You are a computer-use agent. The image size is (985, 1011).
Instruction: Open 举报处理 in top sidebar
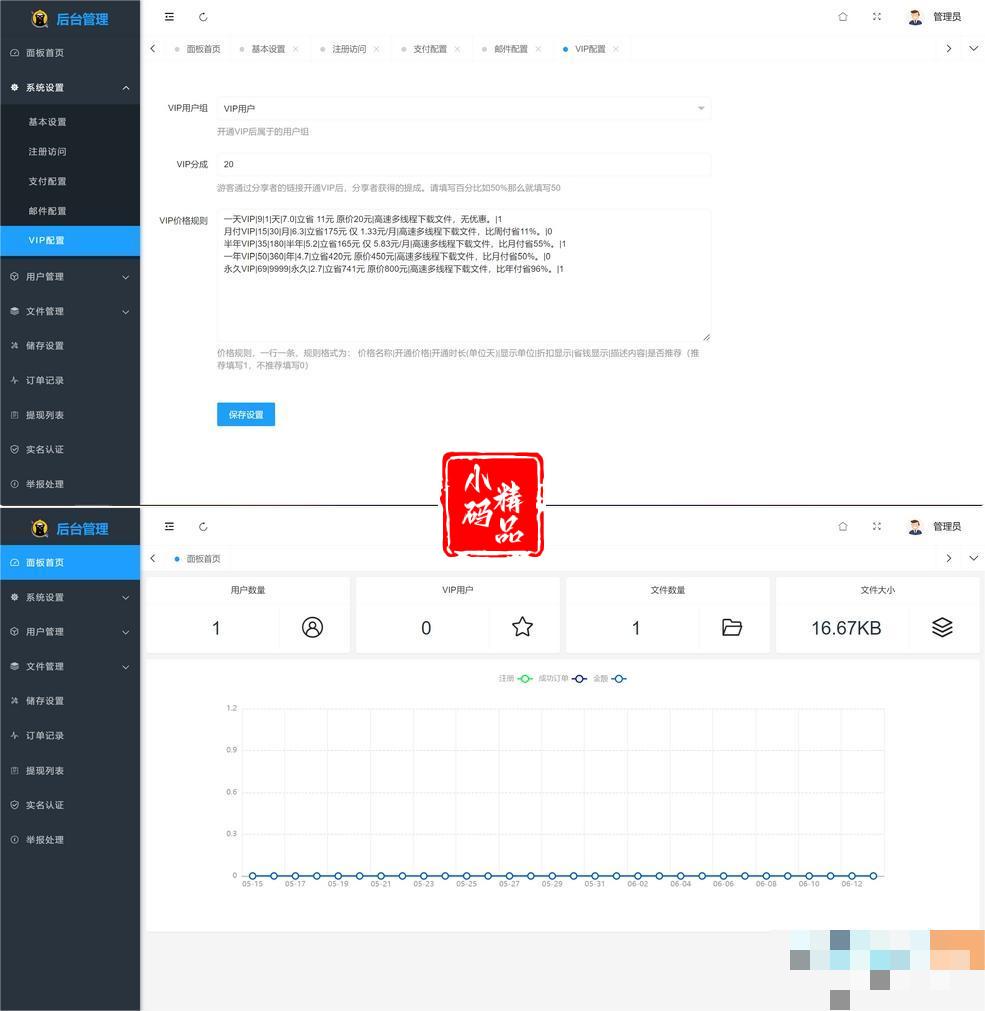tap(70, 484)
